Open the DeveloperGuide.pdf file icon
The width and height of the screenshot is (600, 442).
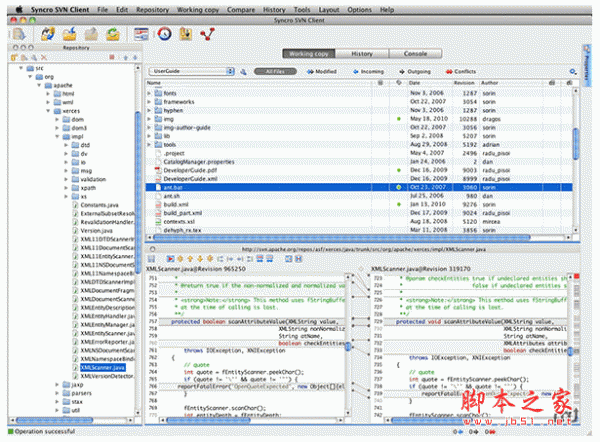point(158,170)
